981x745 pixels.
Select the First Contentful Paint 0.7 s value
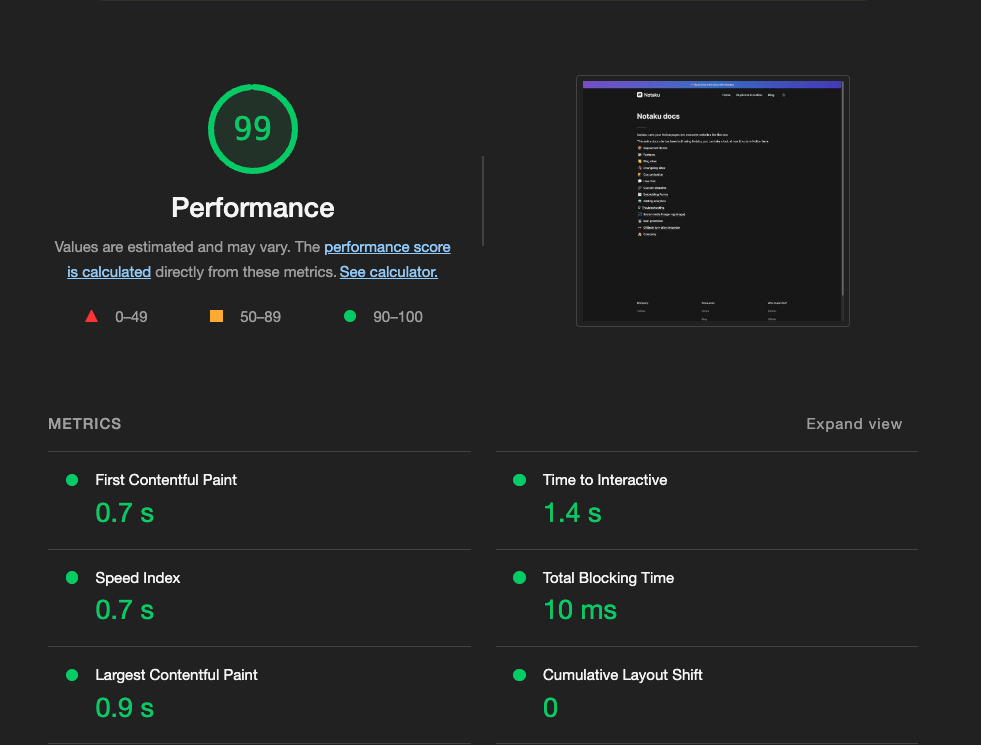pyautogui.click(x=124, y=512)
